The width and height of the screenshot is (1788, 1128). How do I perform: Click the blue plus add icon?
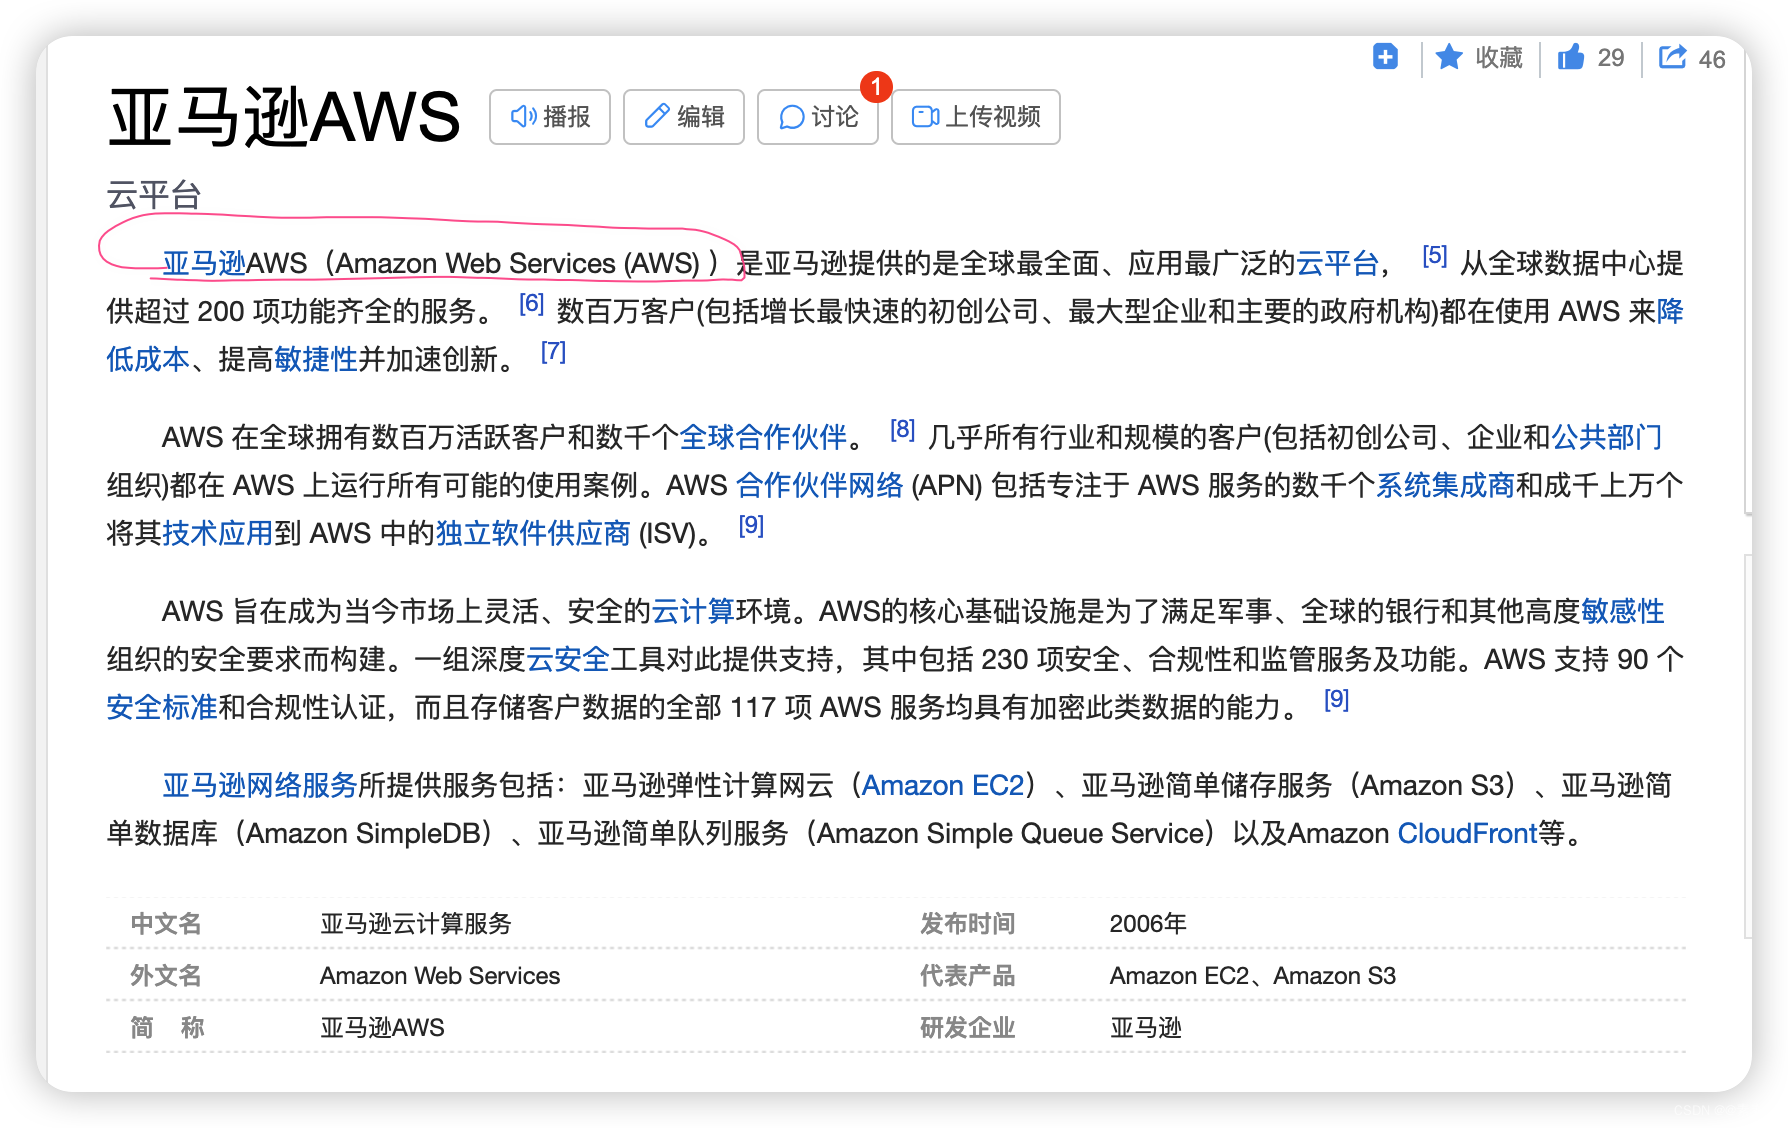(x=1385, y=57)
